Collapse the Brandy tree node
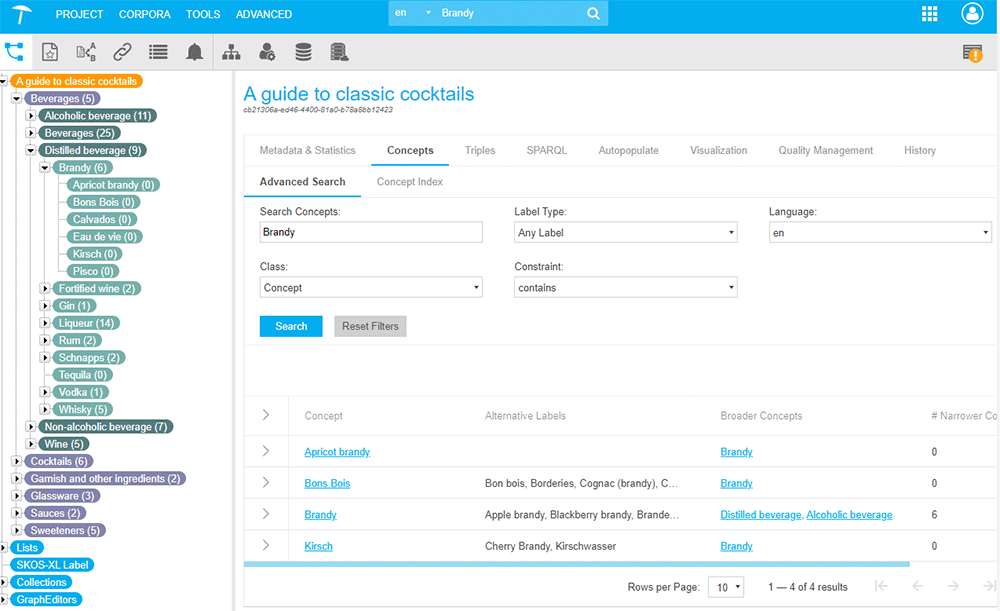This screenshot has width=1000, height=611. [x=45, y=168]
